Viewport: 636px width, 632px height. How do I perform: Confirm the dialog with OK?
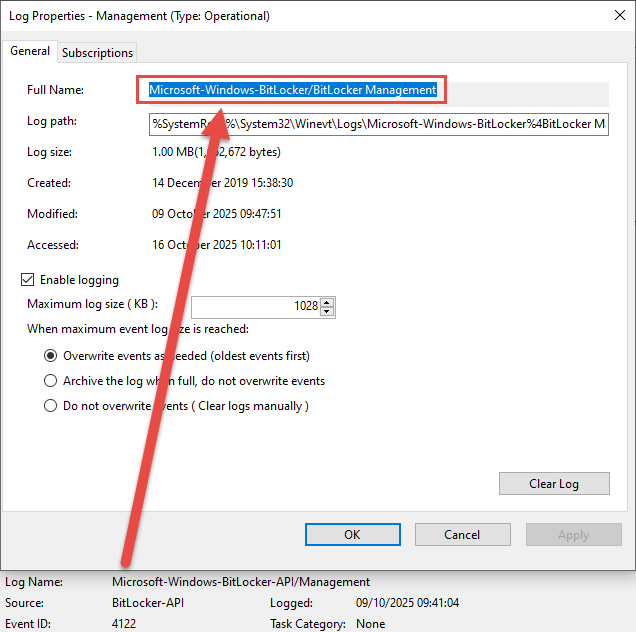pos(352,535)
